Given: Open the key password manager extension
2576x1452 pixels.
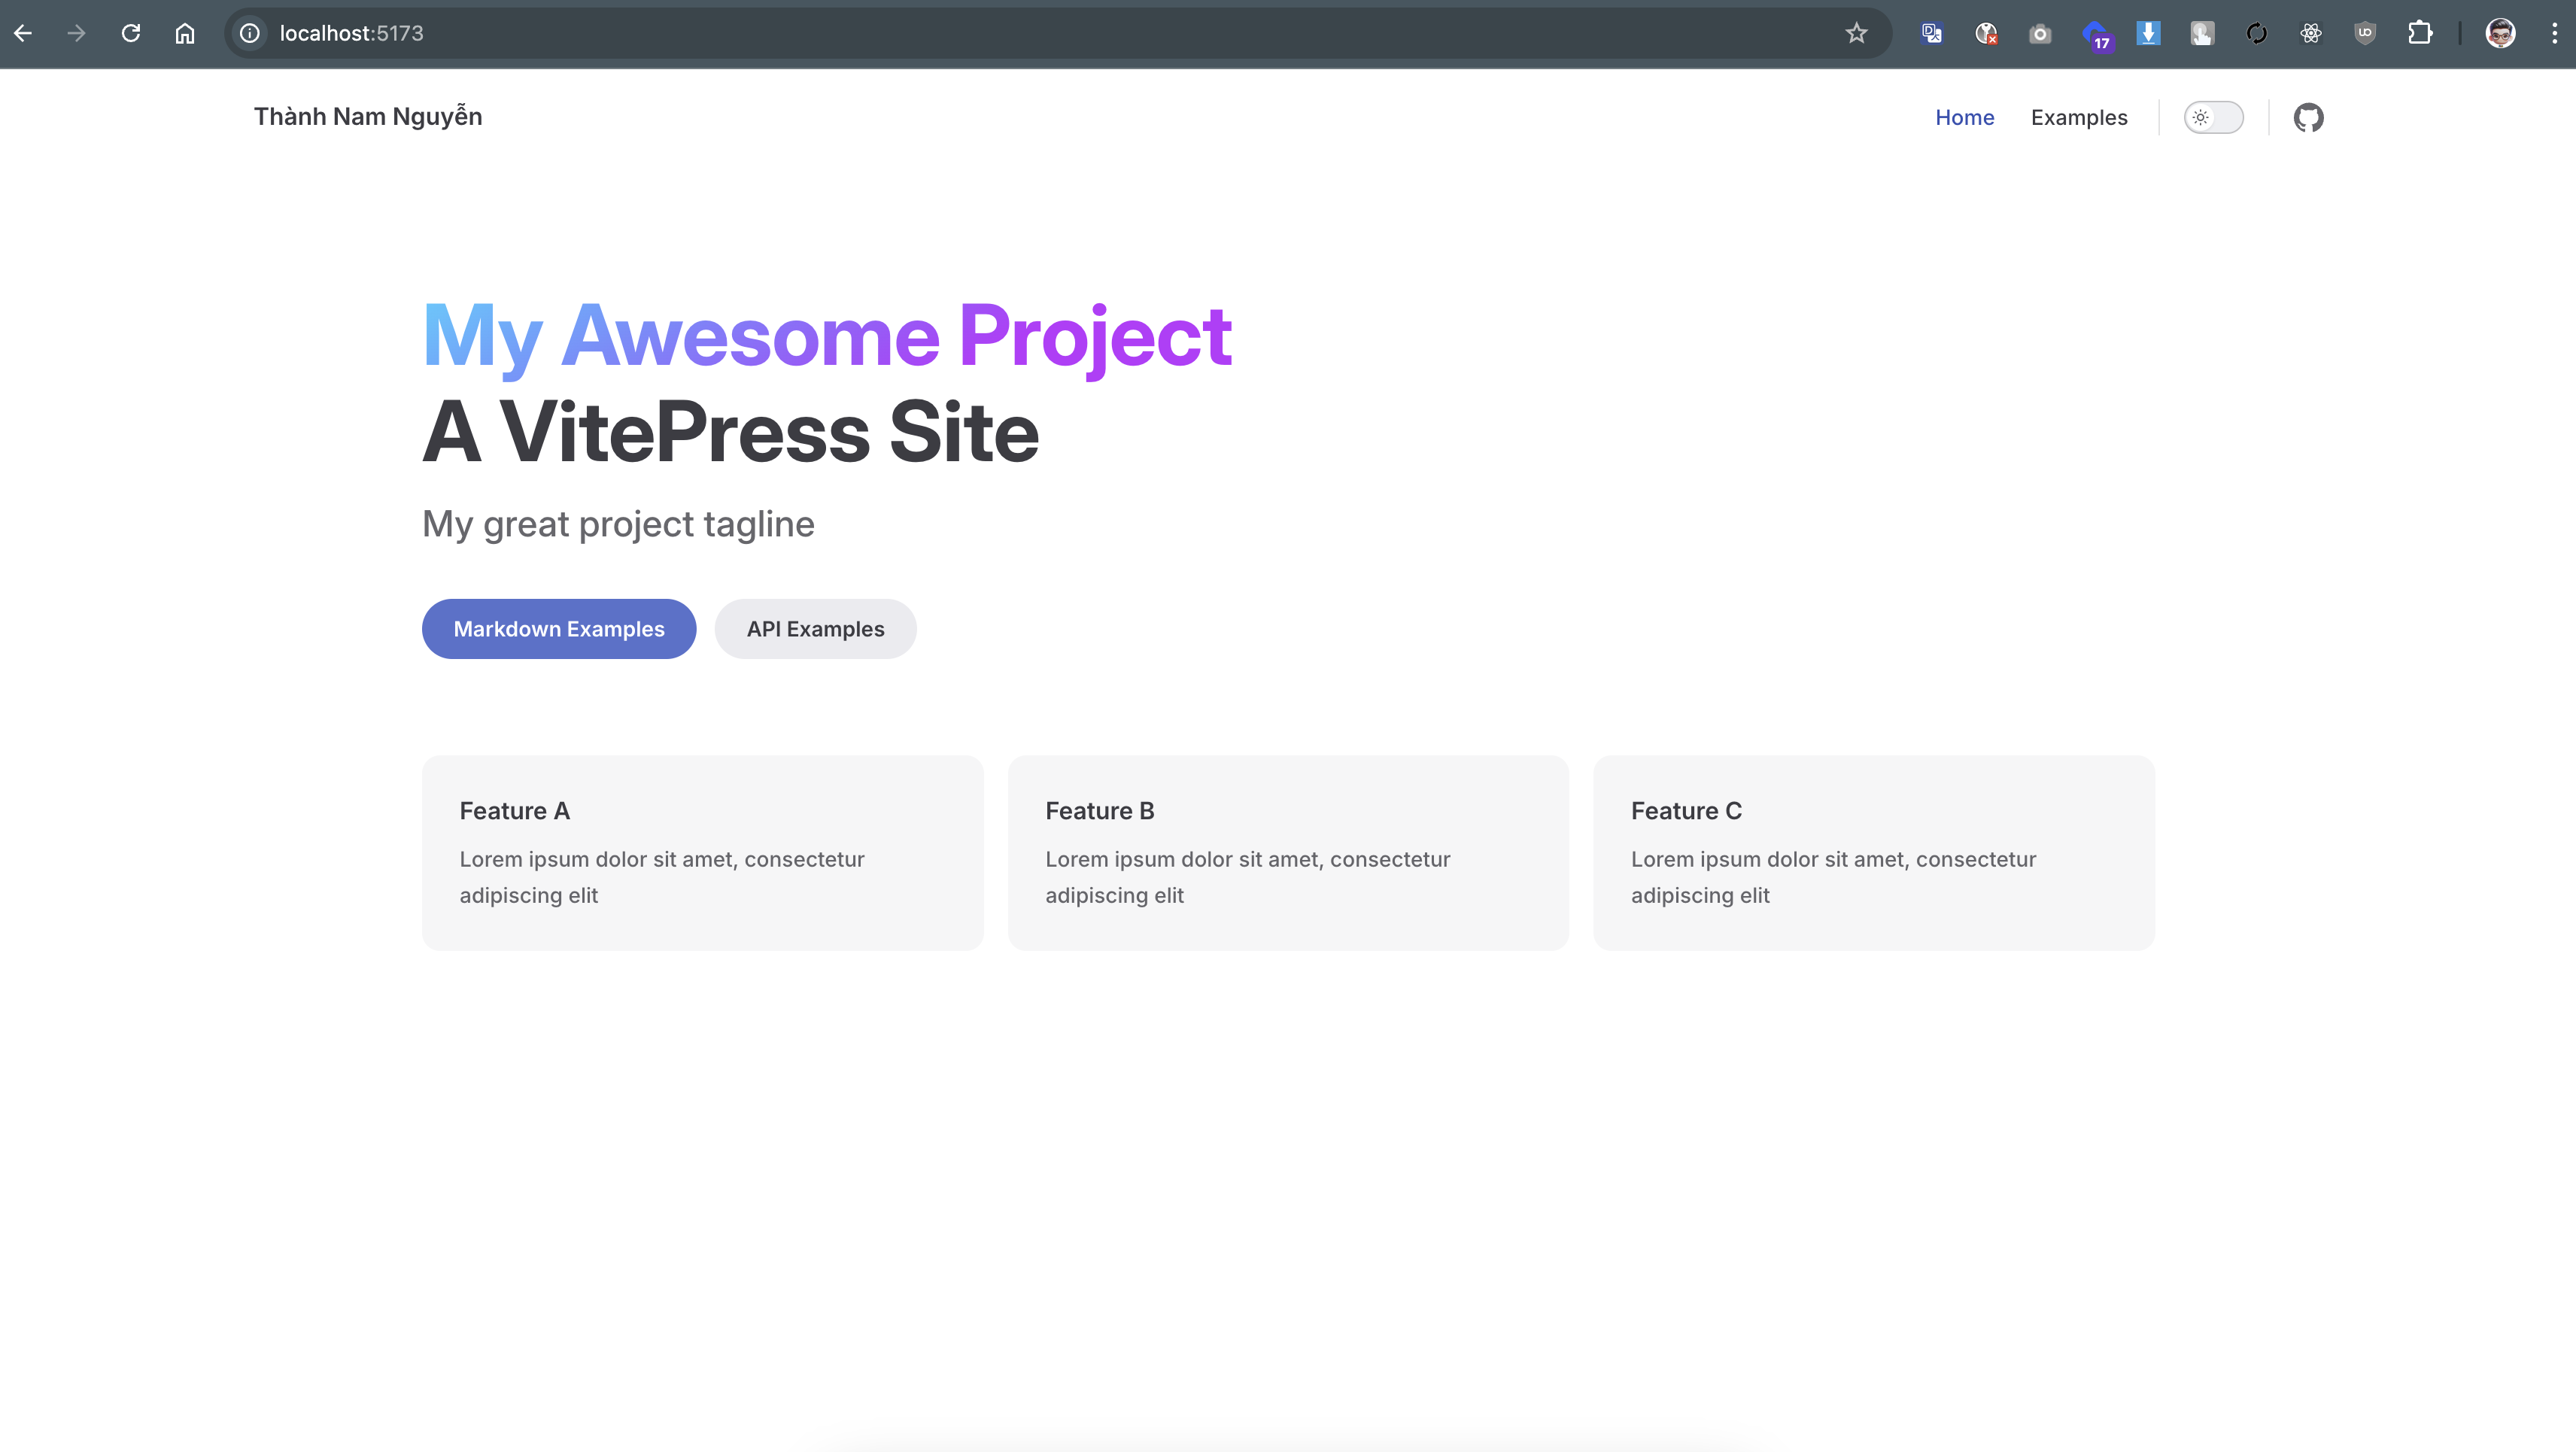Looking at the screenshot, I should coord(1986,33).
